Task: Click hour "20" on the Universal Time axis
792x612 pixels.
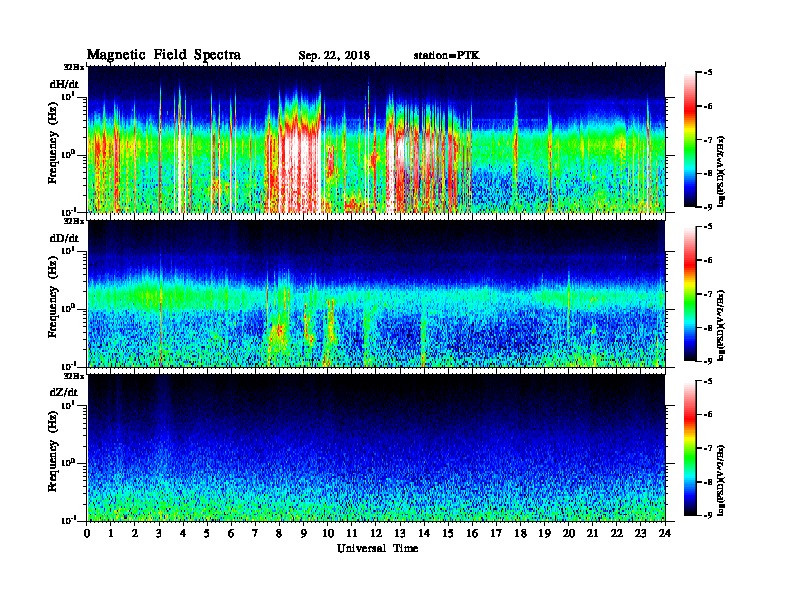Action: pyautogui.click(x=569, y=534)
